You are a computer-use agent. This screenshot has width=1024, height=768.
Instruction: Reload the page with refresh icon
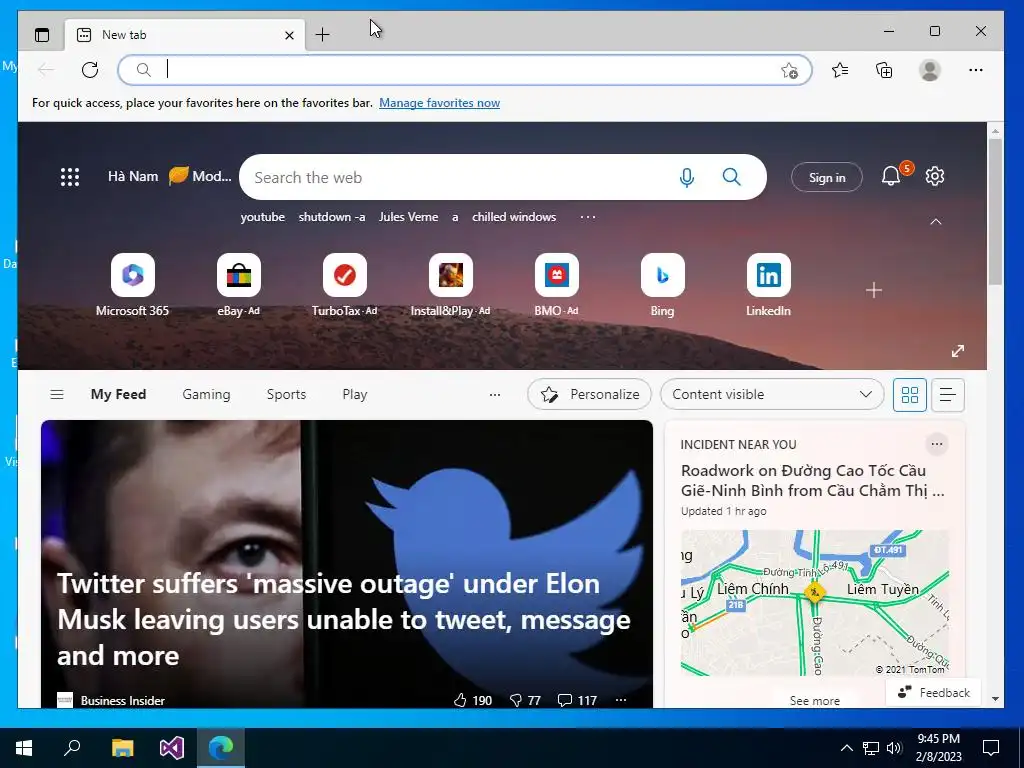tap(90, 70)
